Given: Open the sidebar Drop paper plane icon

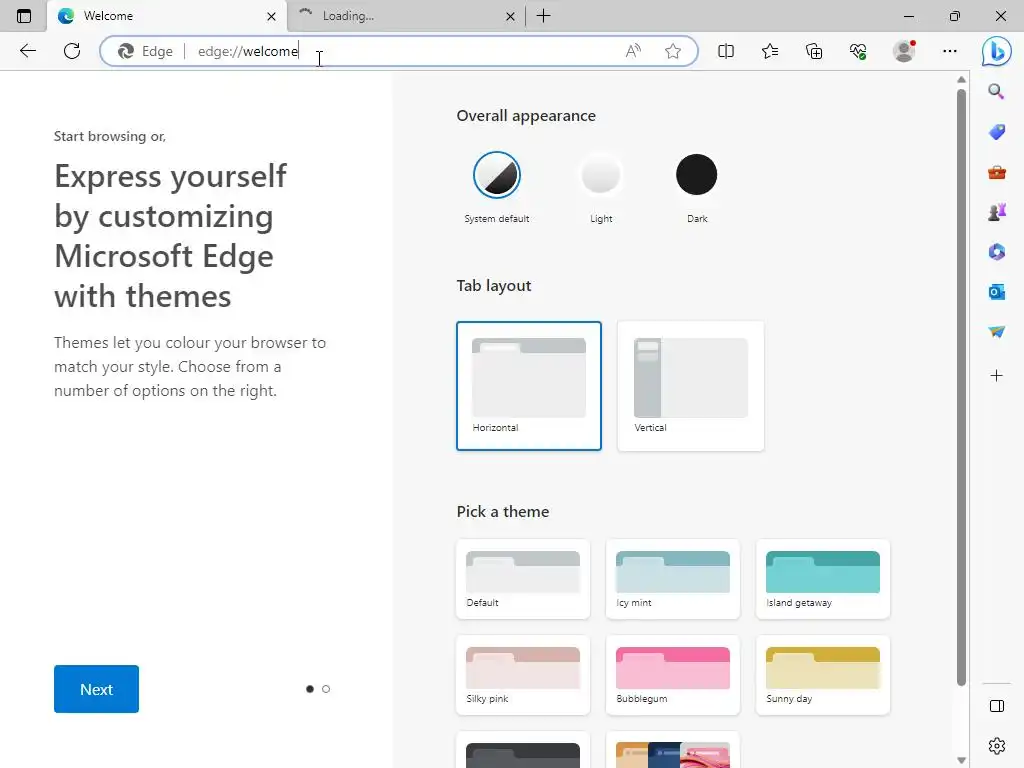Looking at the screenshot, I should click(x=997, y=332).
